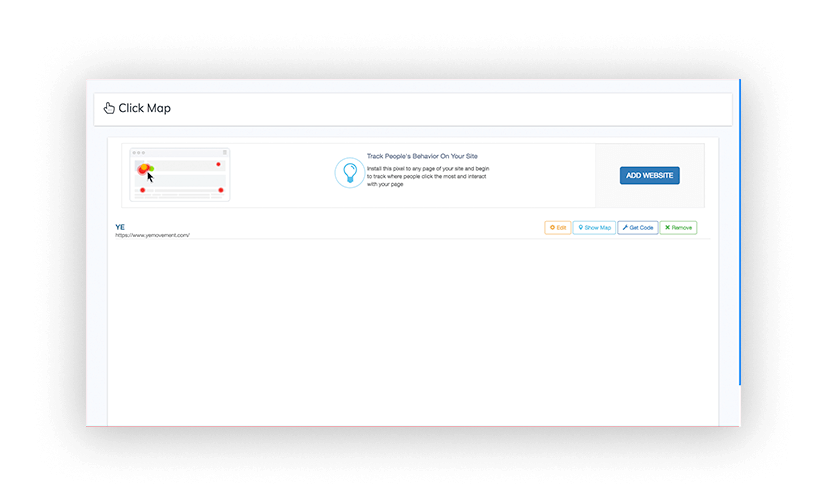Click the lightbulb icon in the banner
Screen dimensions: 831x489
(349, 173)
